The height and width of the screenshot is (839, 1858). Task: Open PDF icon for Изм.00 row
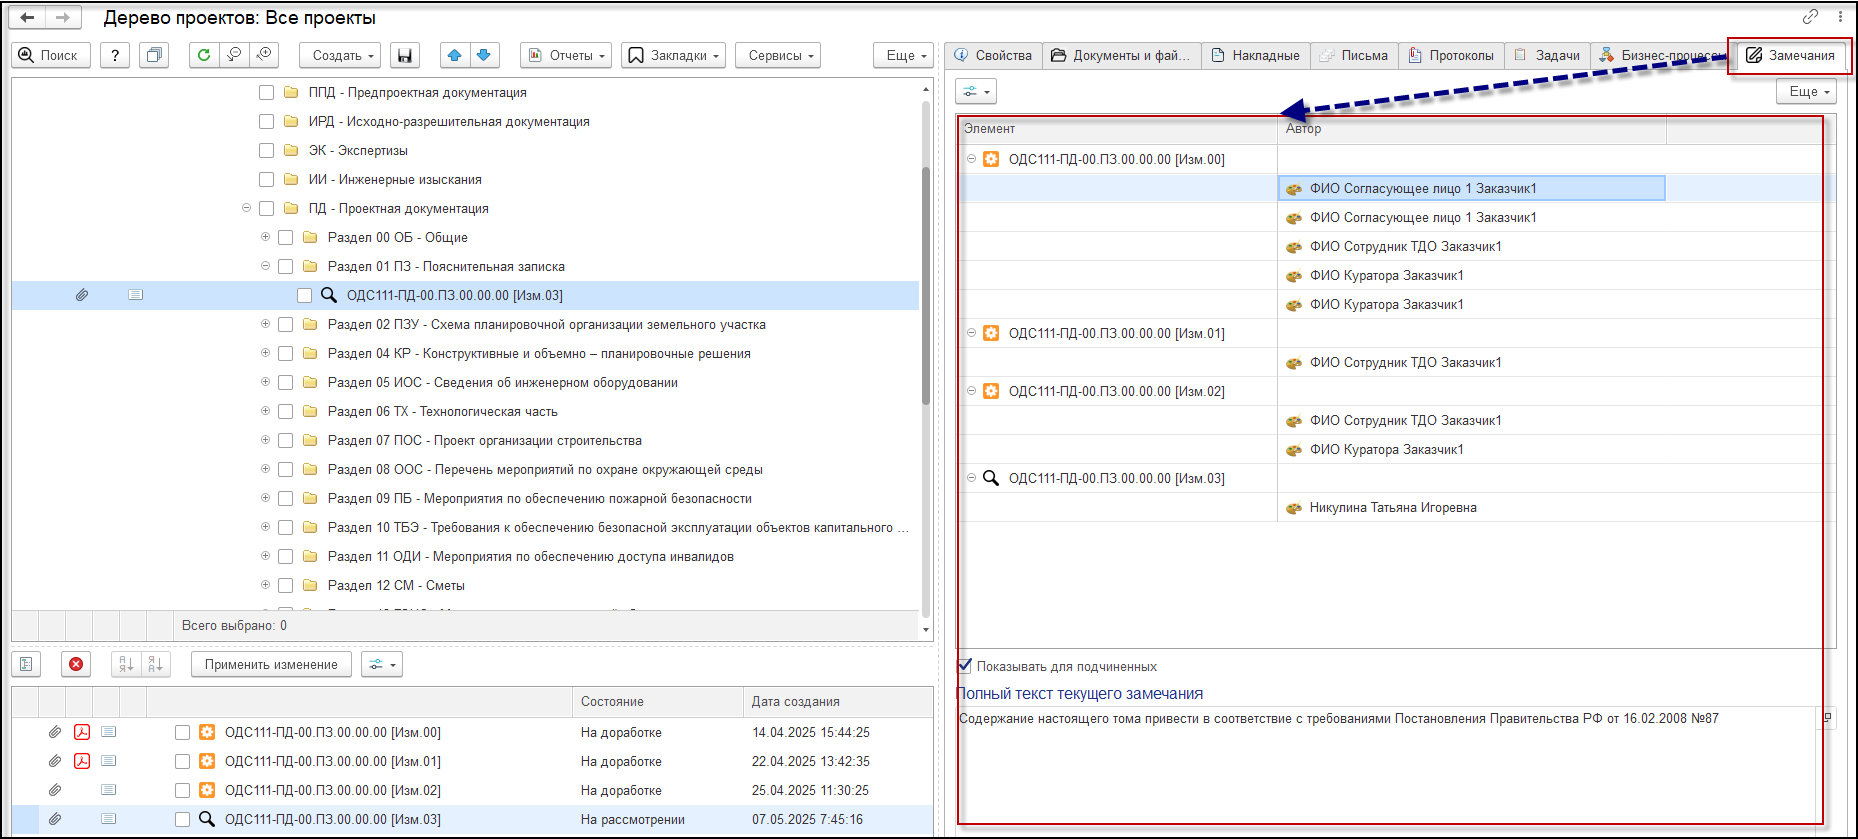click(x=82, y=732)
